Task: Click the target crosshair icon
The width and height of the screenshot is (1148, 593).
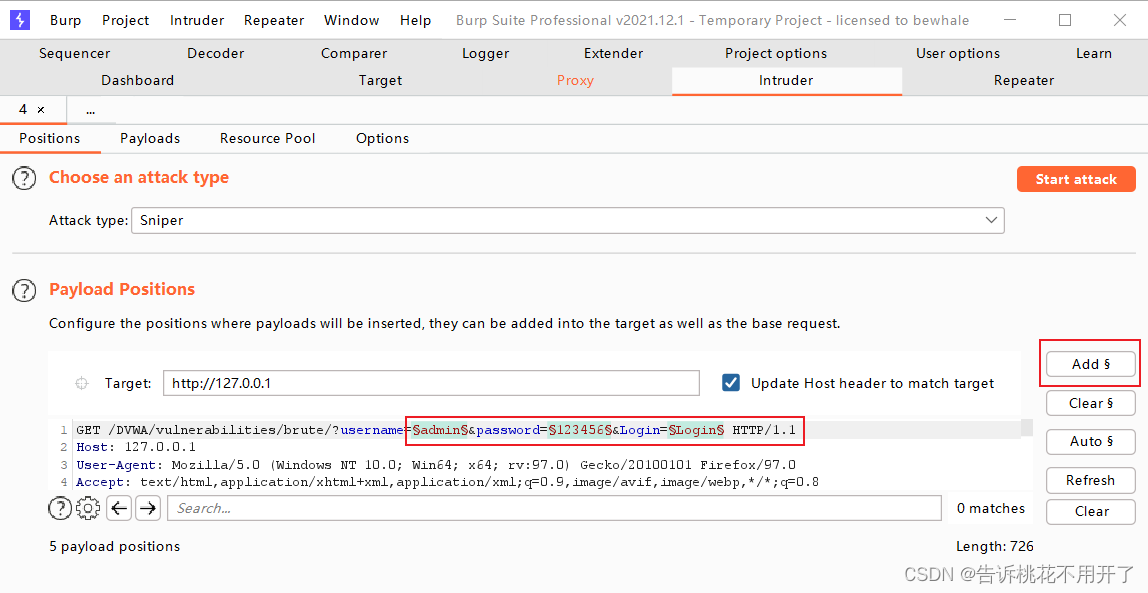Action: pos(82,383)
